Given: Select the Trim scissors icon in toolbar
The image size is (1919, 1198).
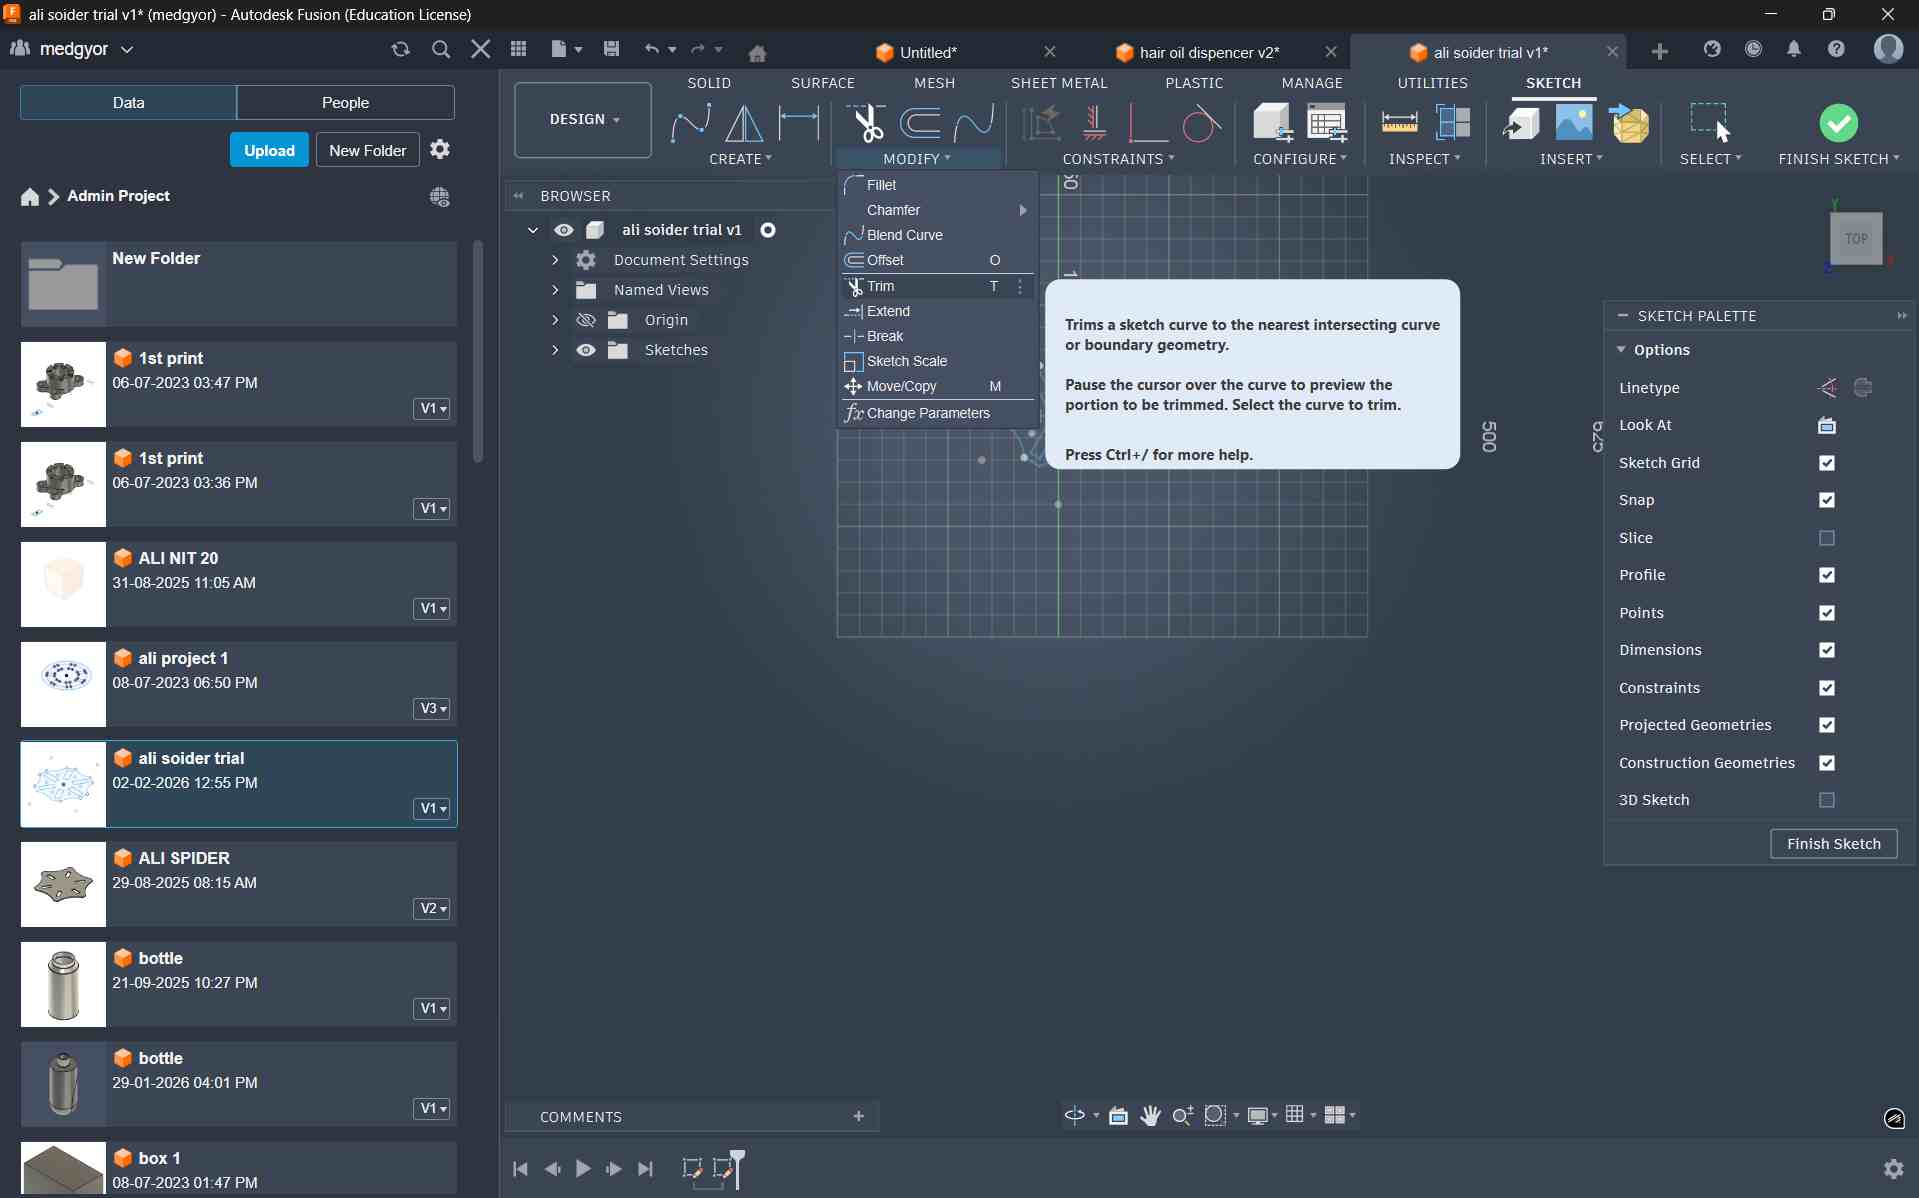Looking at the screenshot, I should (x=866, y=123).
